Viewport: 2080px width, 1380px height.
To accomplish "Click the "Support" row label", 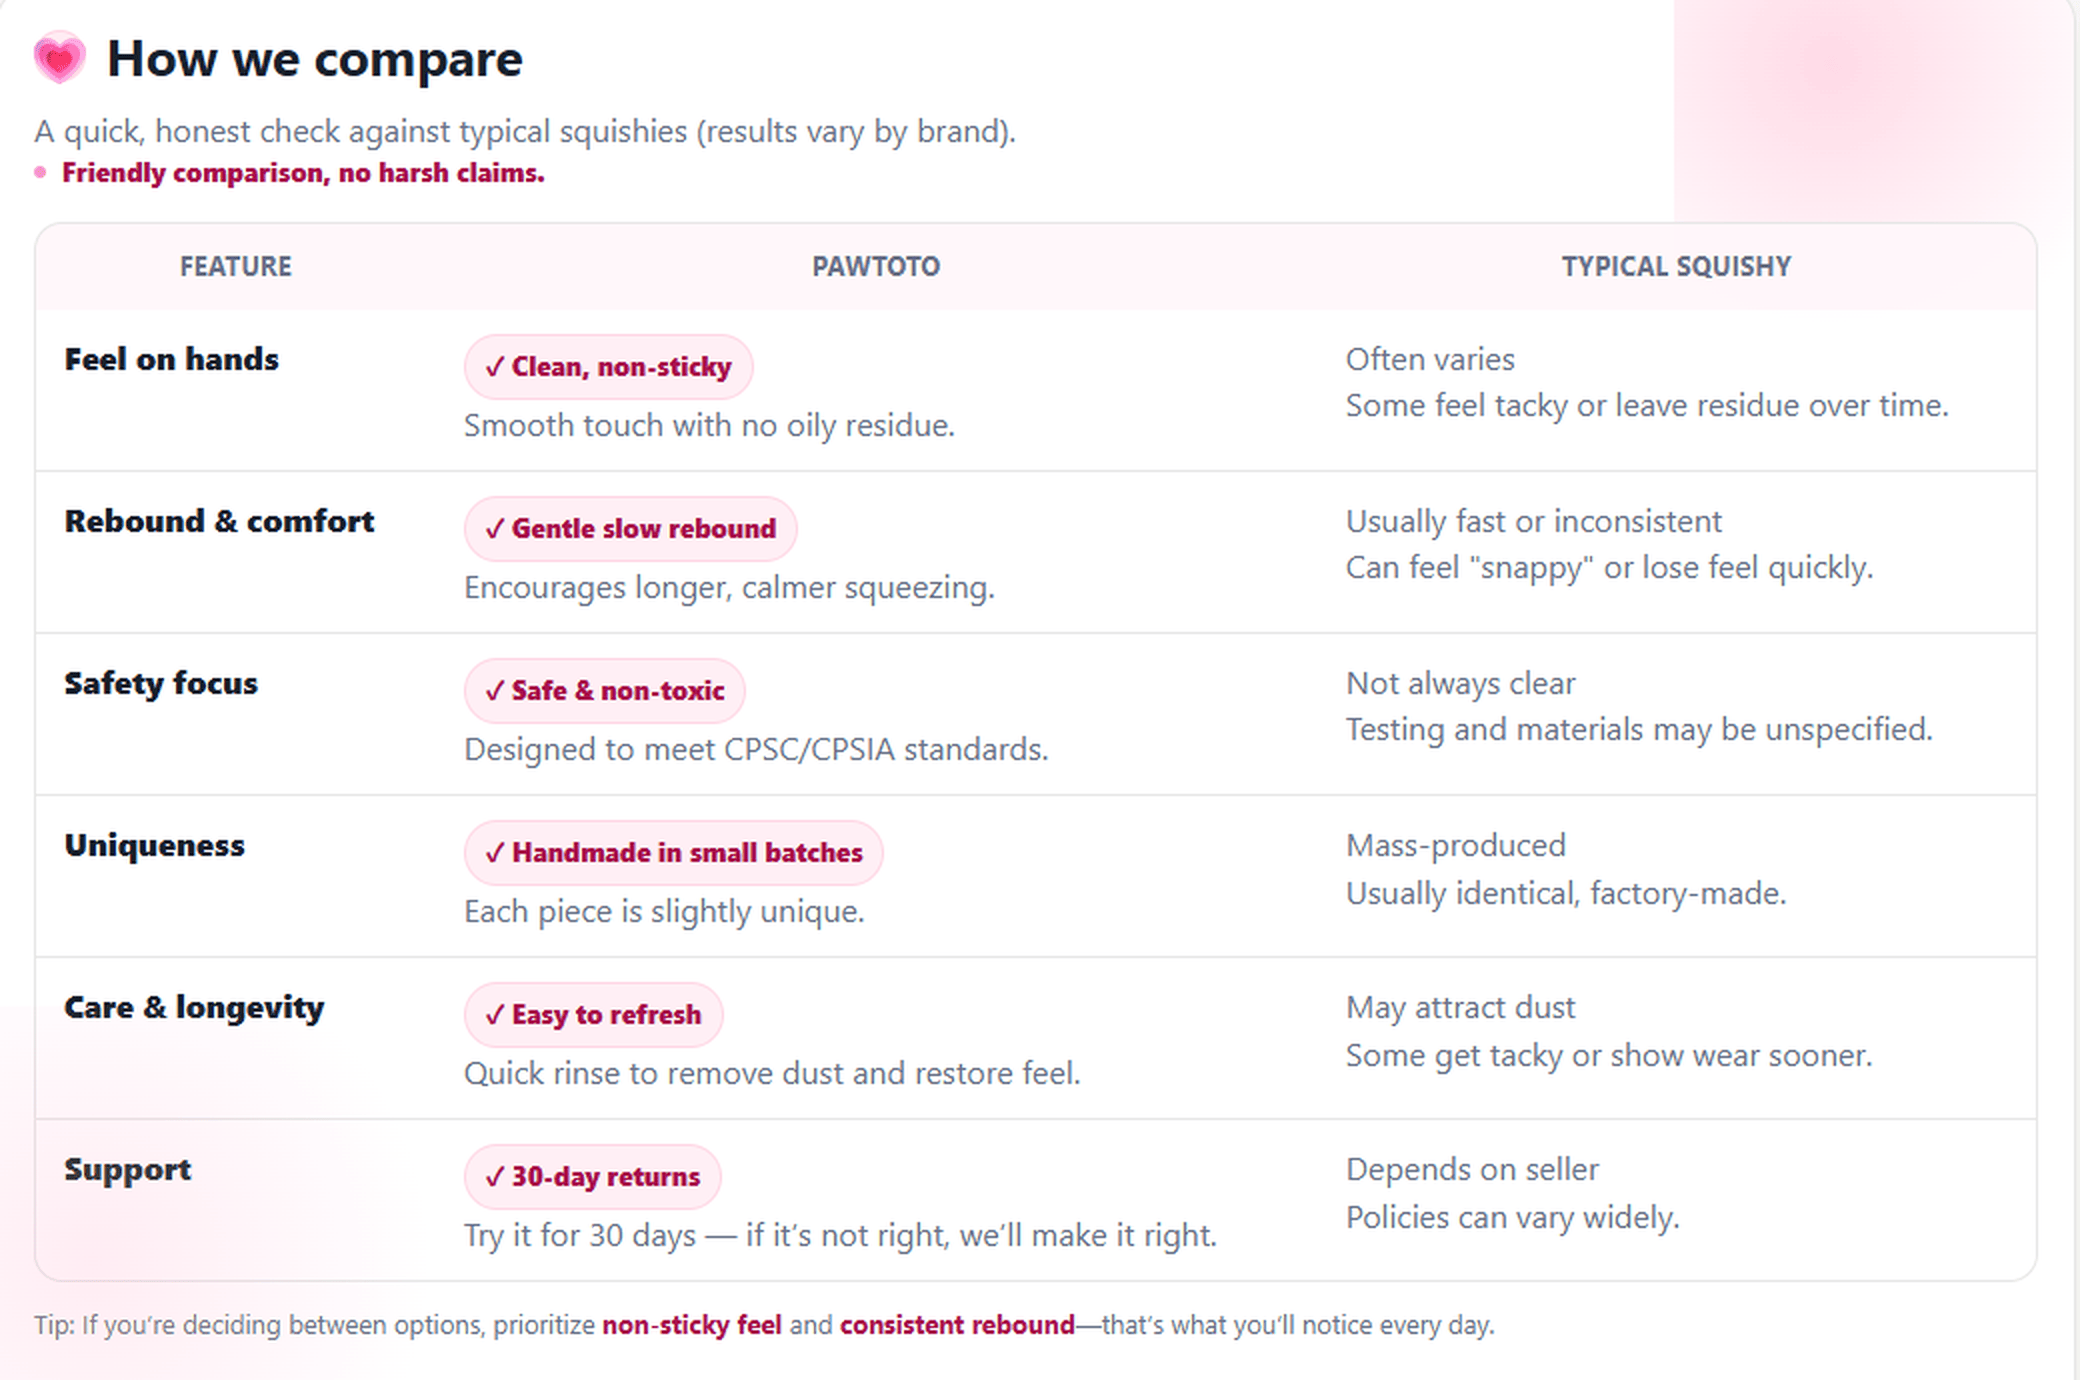I will [x=128, y=1170].
